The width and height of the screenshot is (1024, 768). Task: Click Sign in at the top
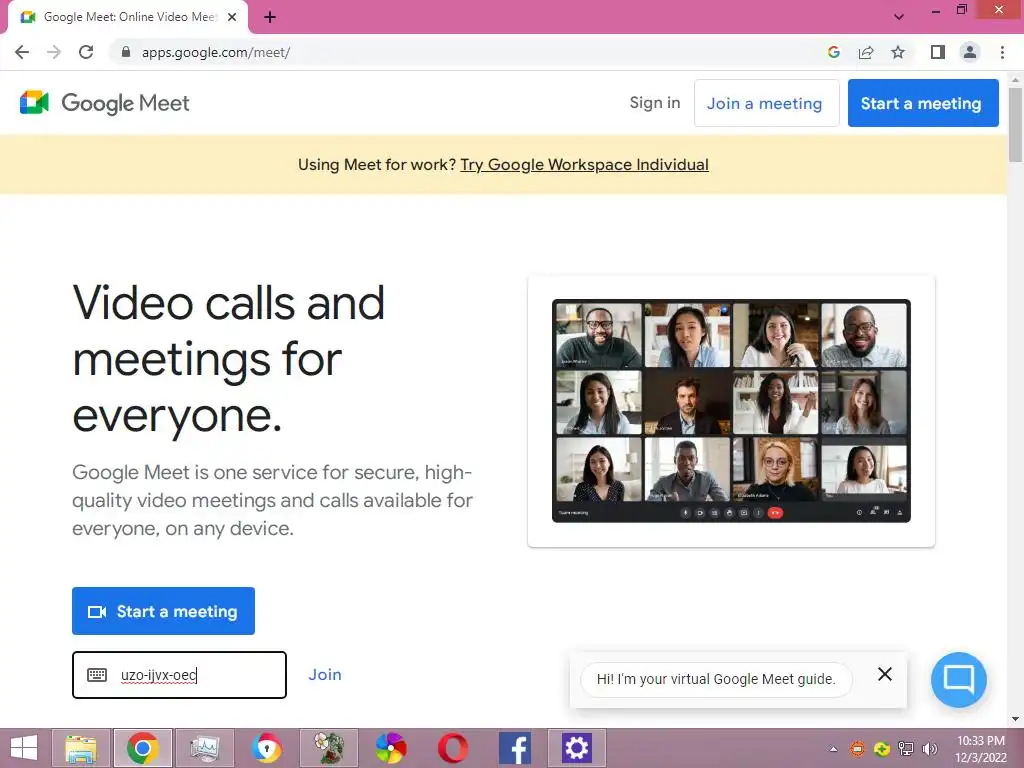click(x=655, y=103)
